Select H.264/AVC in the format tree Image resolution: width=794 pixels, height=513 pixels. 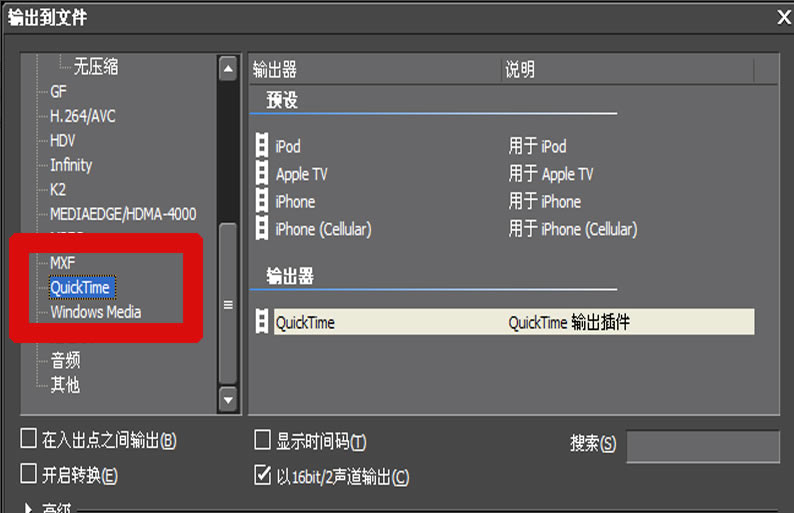coord(83,116)
